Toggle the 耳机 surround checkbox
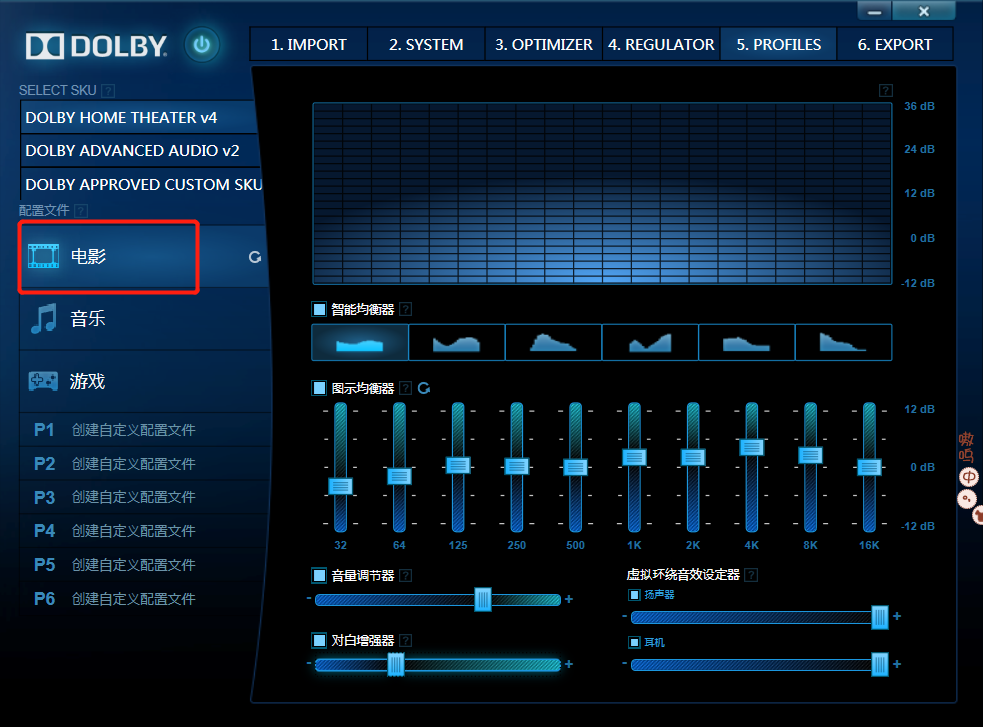Viewport: 983px width, 727px height. click(x=634, y=642)
